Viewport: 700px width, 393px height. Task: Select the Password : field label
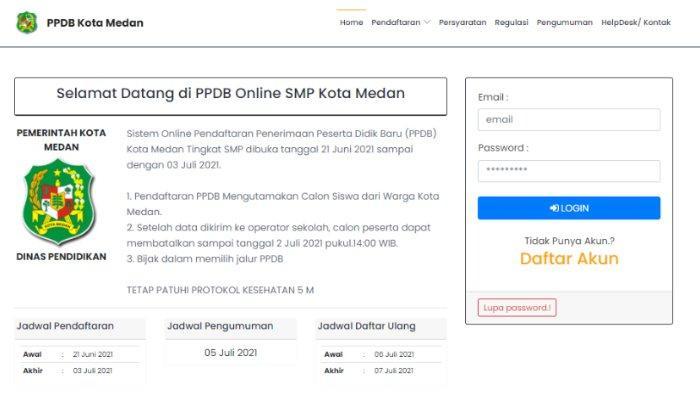pyautogui.click(x=503, y=148)
